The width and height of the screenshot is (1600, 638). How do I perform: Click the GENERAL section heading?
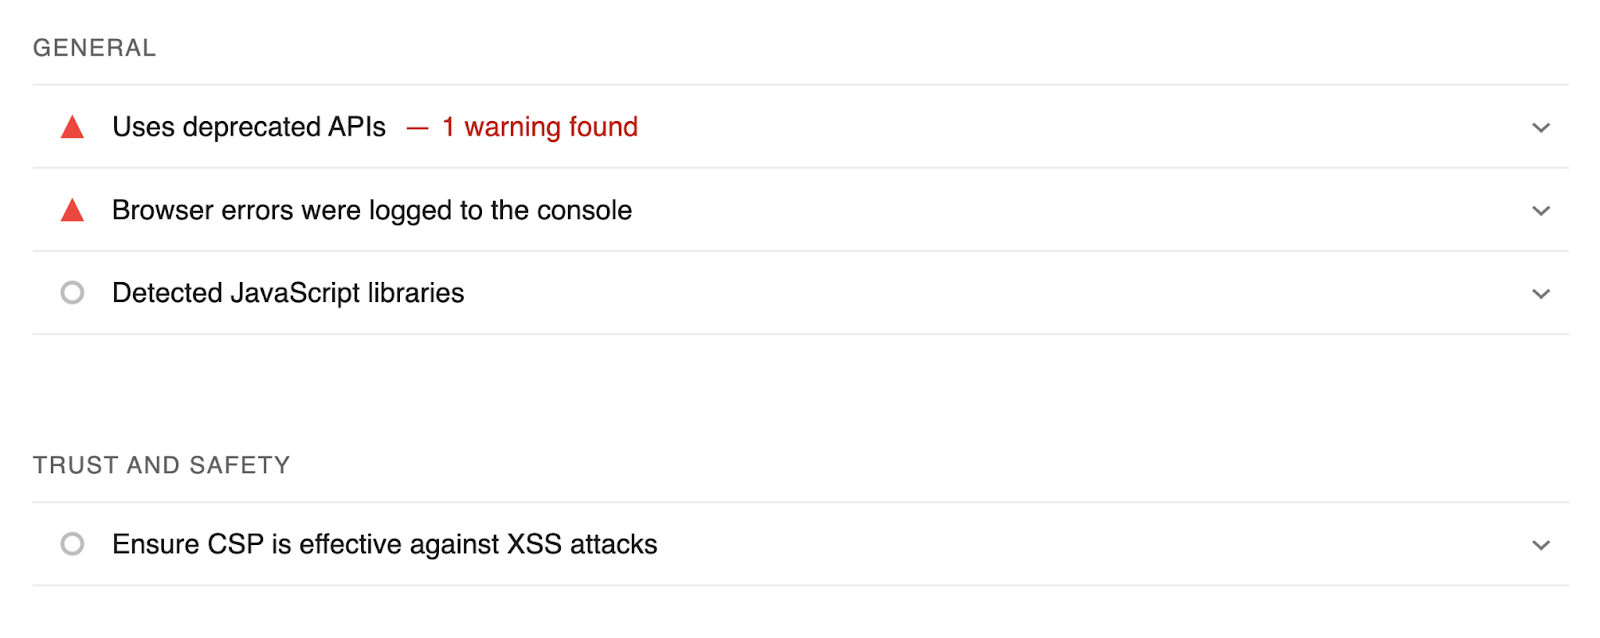94,48
